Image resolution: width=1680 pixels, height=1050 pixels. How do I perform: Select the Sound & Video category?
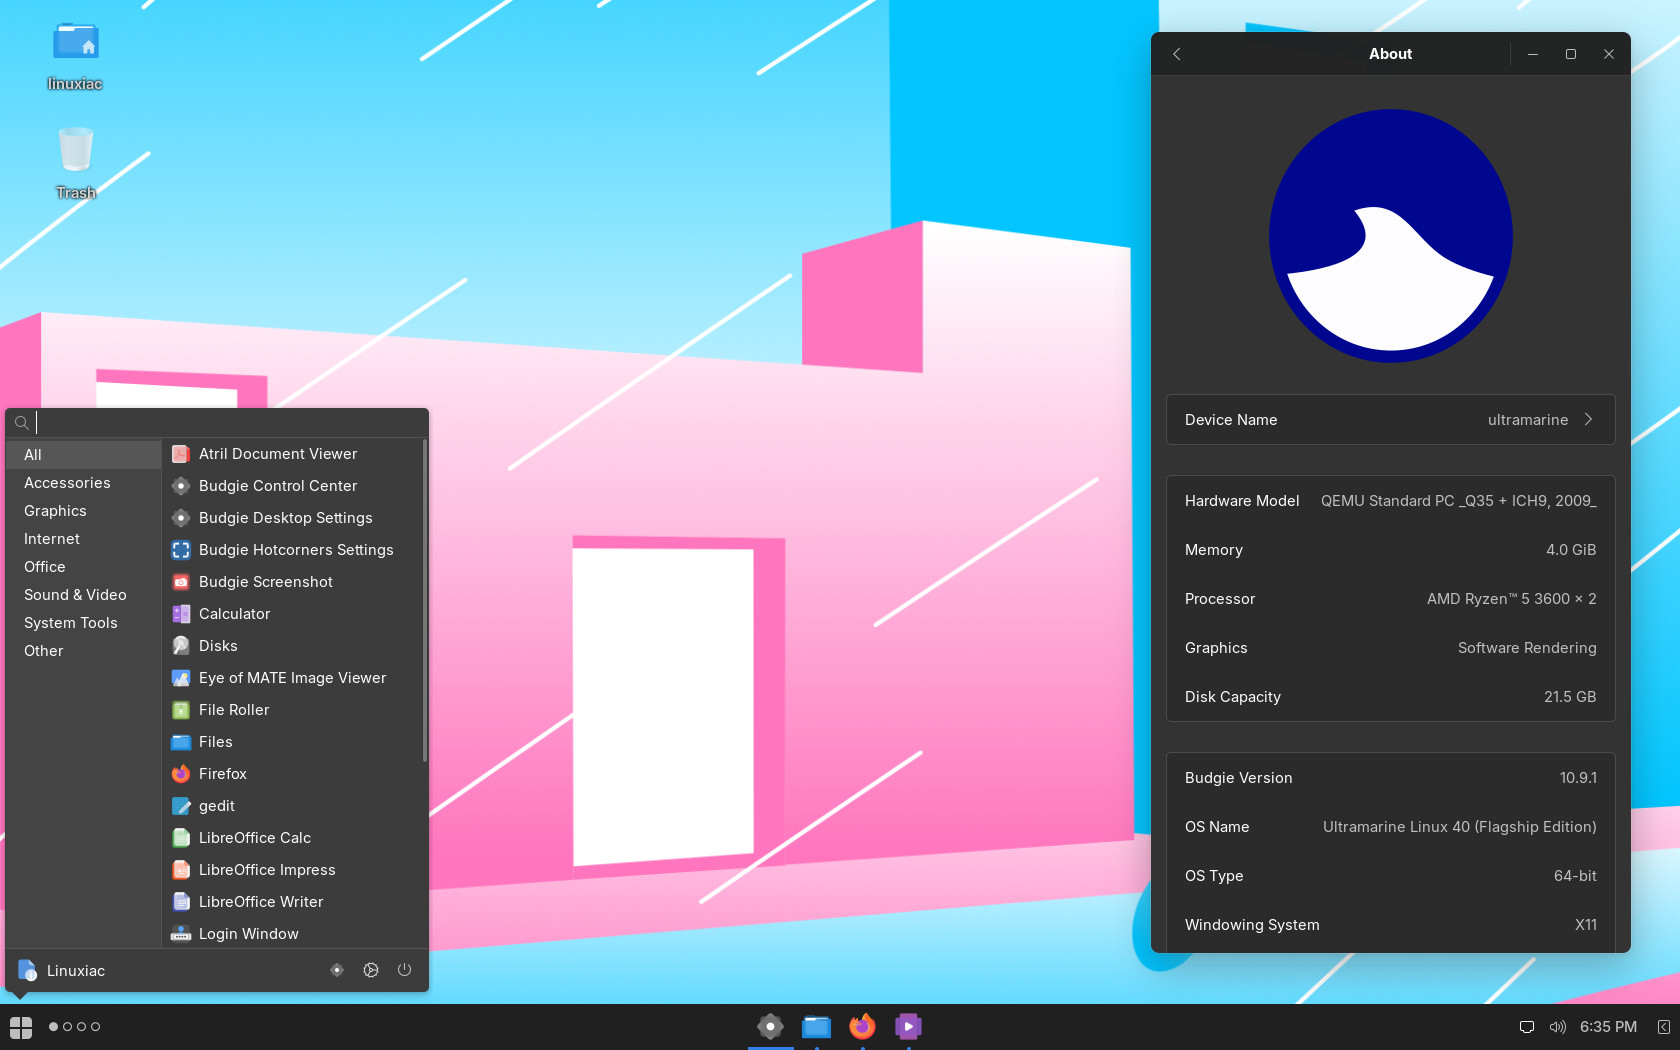[84, 595]
